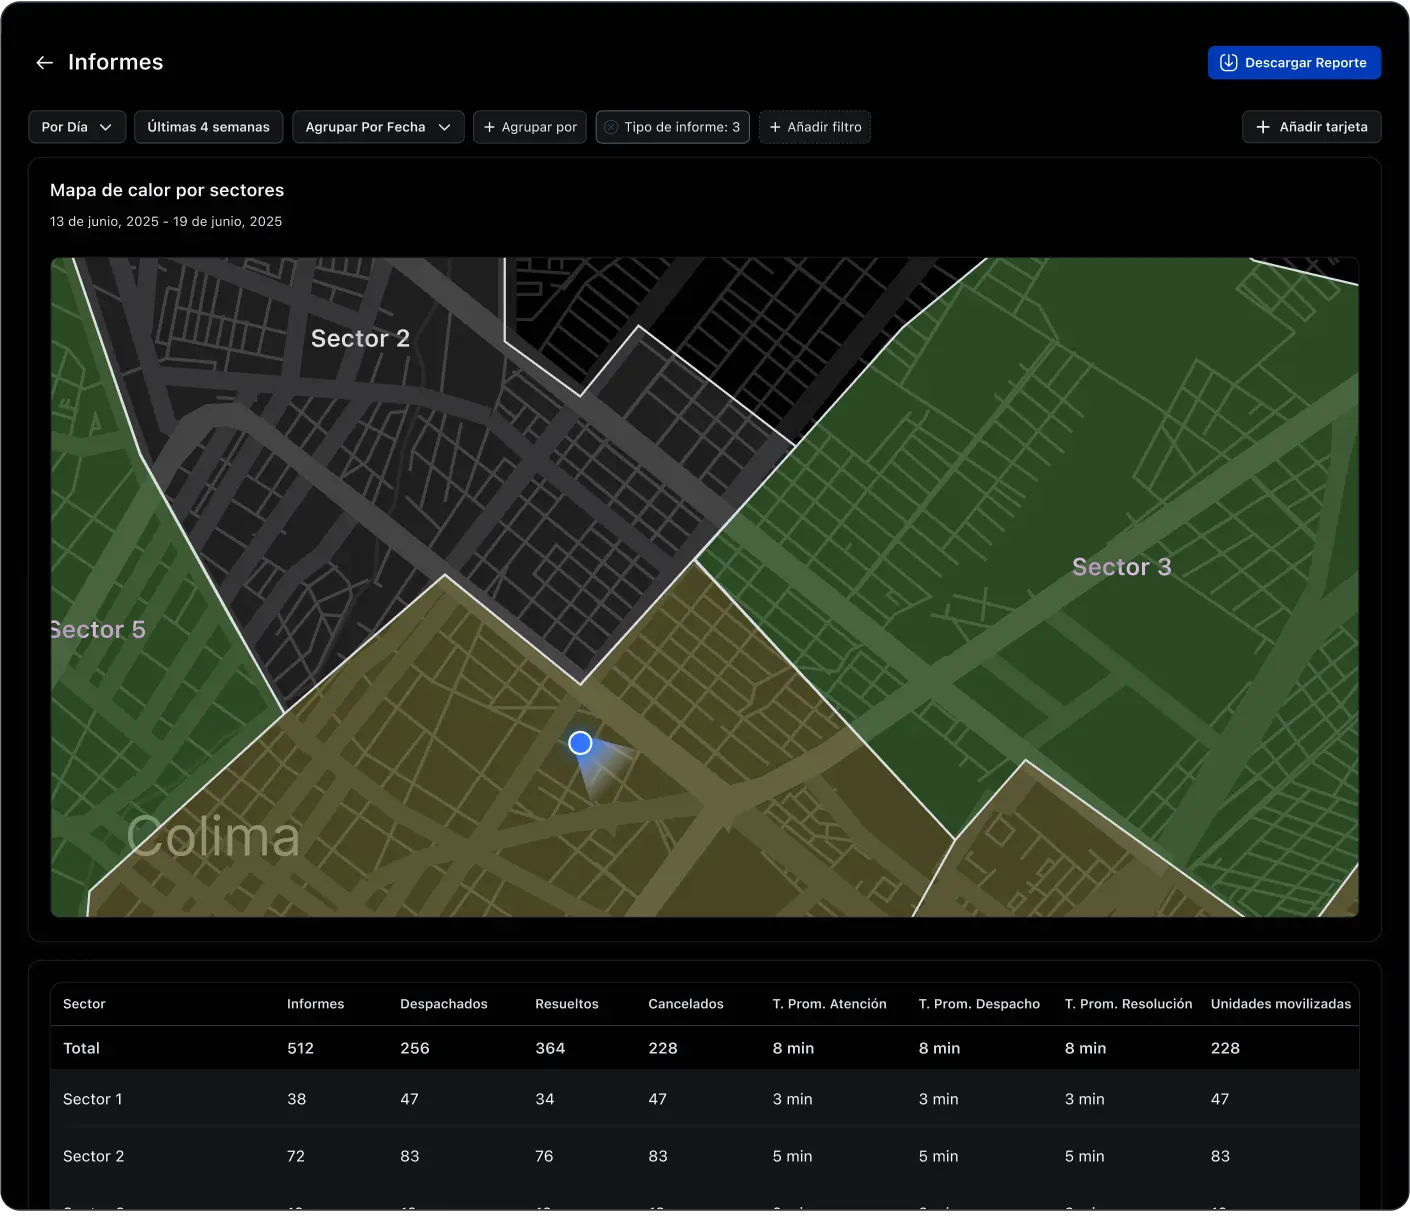Click the Unidades movilizadas column header
The width and height of the screenshot is (1410, 1226).
point(1280,1004)
